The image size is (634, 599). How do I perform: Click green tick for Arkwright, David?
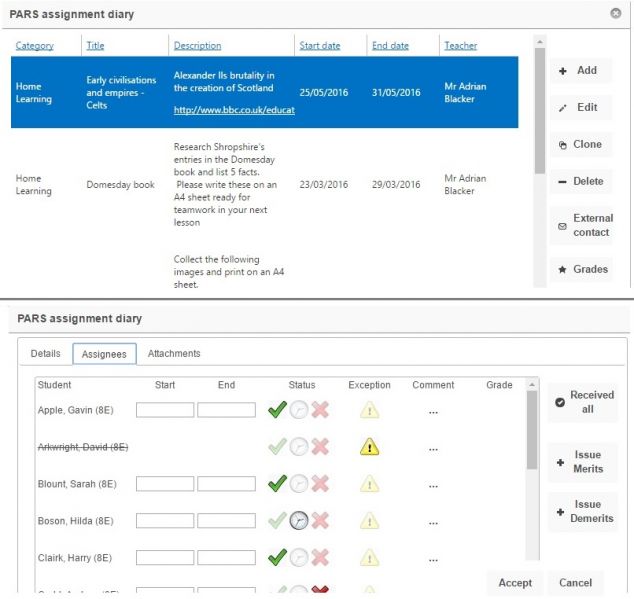[x=277, y=447]
